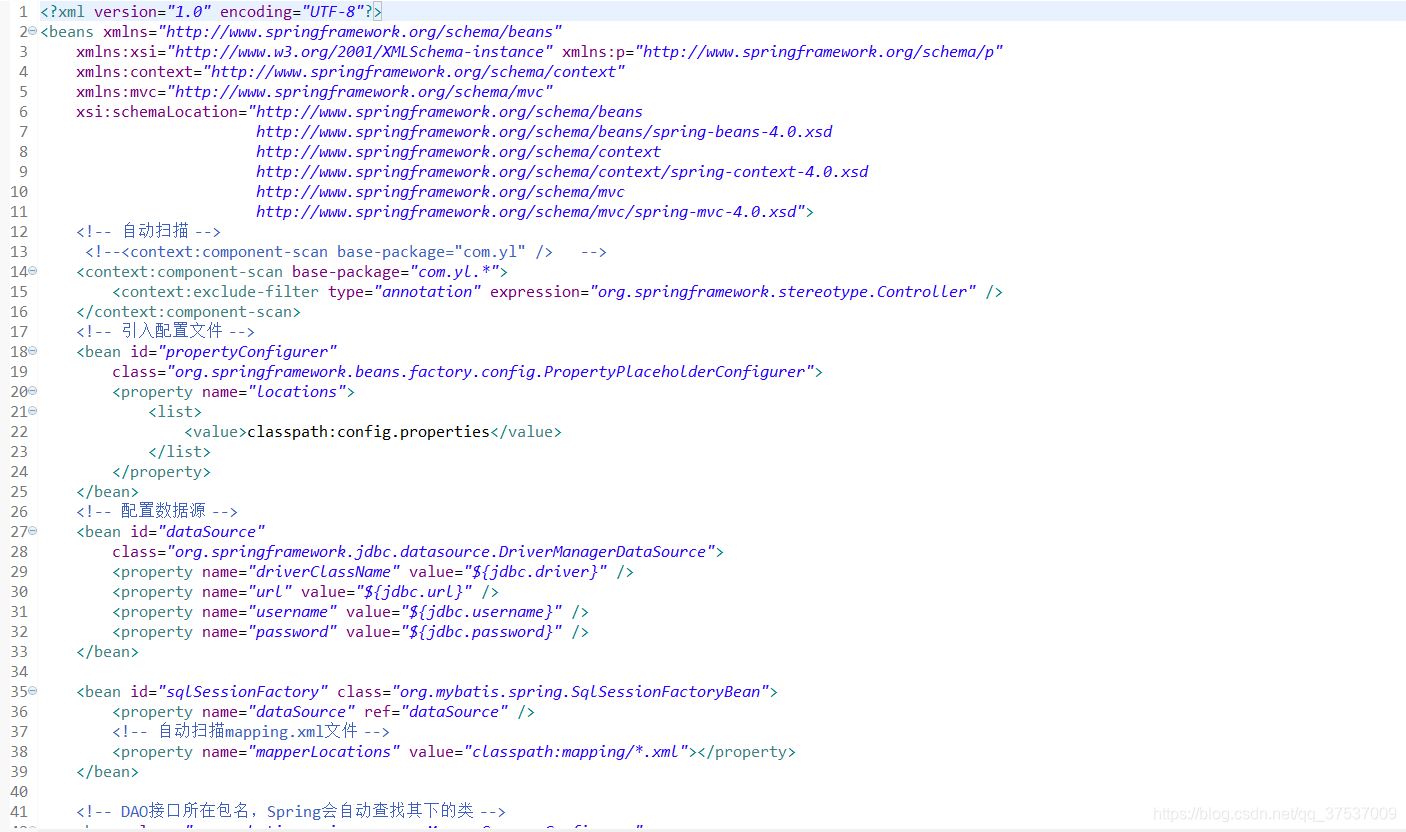Click the SqlSessionFactoryBean class value
The height and width of the screenshot is (832, 1406).
click(580, 692)
